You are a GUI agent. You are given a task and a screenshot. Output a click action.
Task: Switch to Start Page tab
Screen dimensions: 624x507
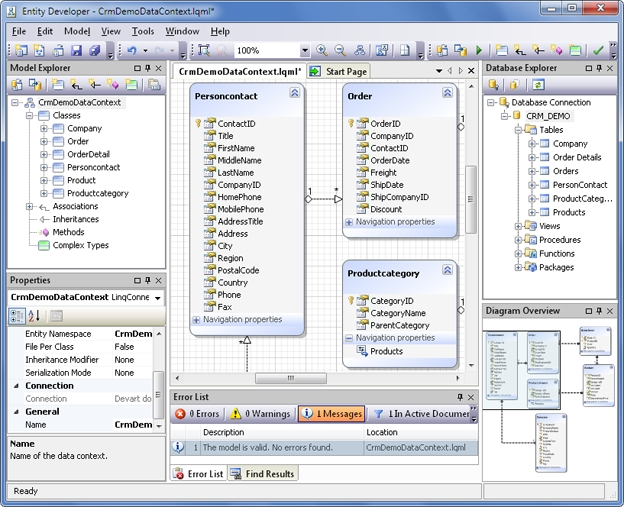[x=339, y=72]
